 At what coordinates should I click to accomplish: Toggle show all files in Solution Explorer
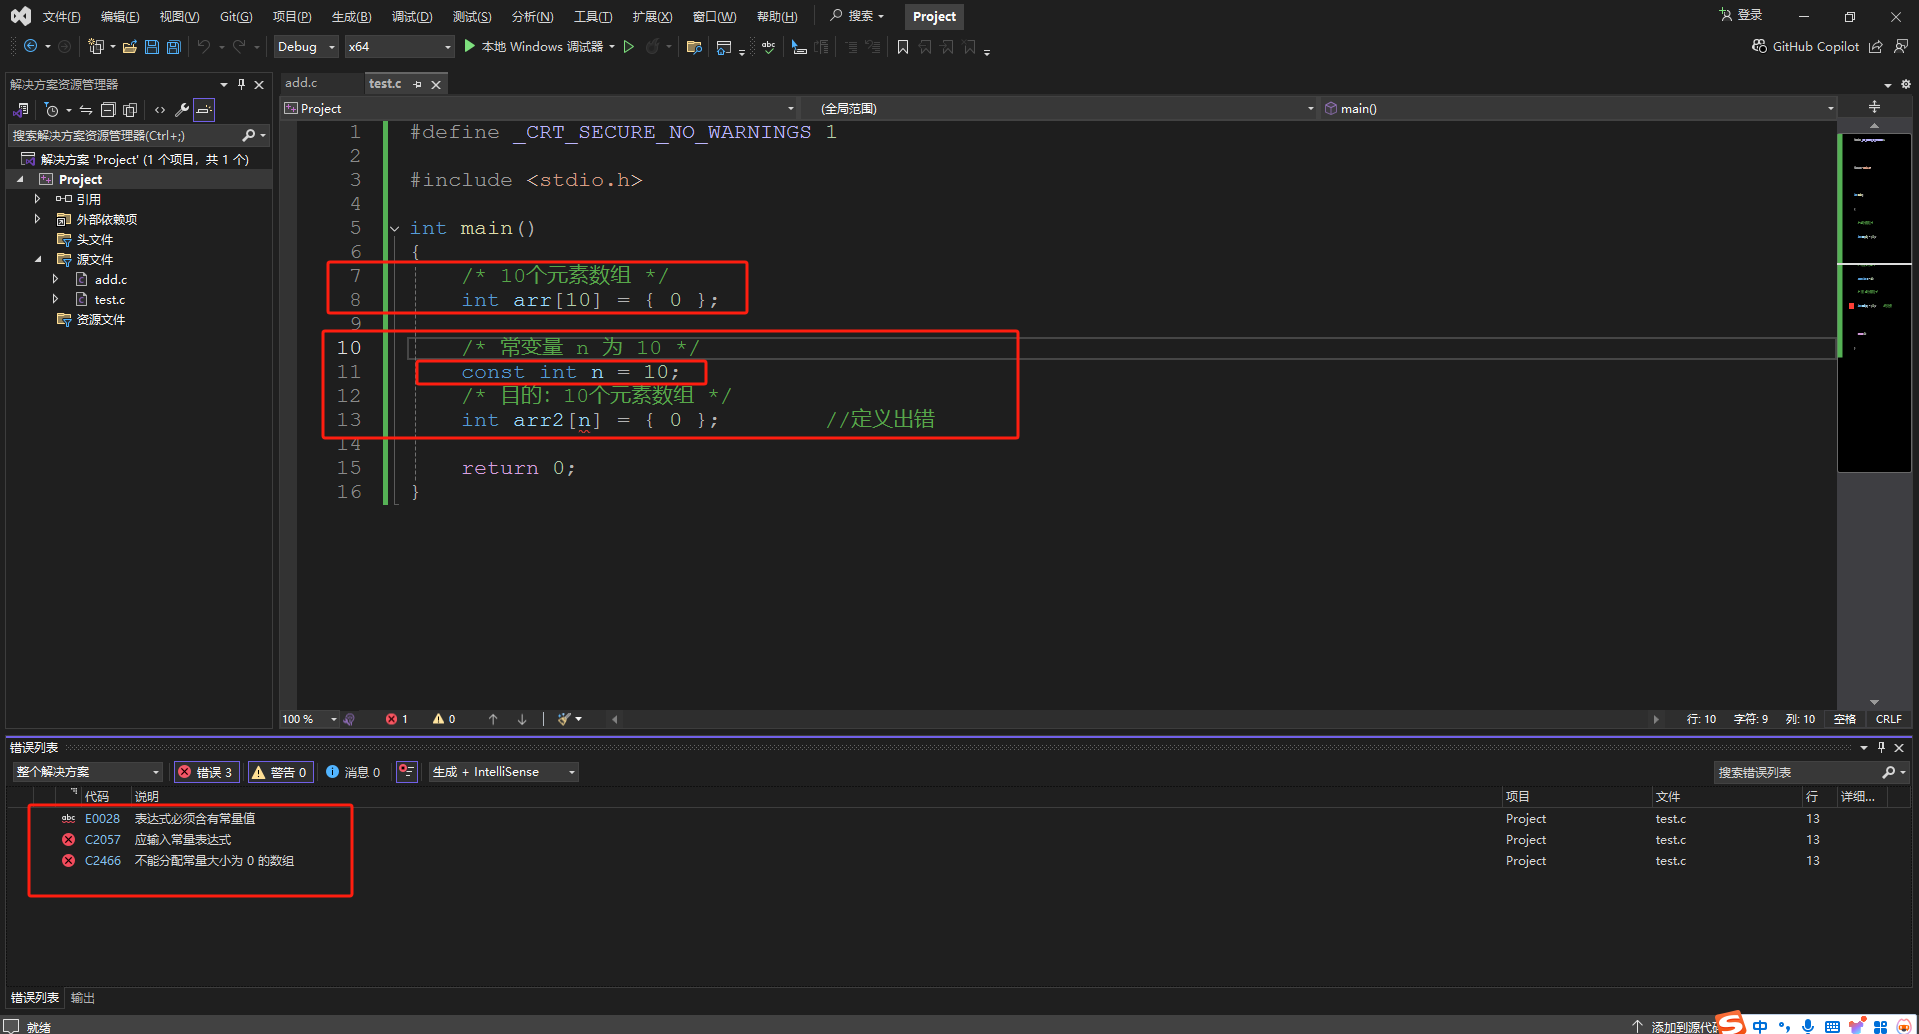pyautogui.click(x=130, y=110)
